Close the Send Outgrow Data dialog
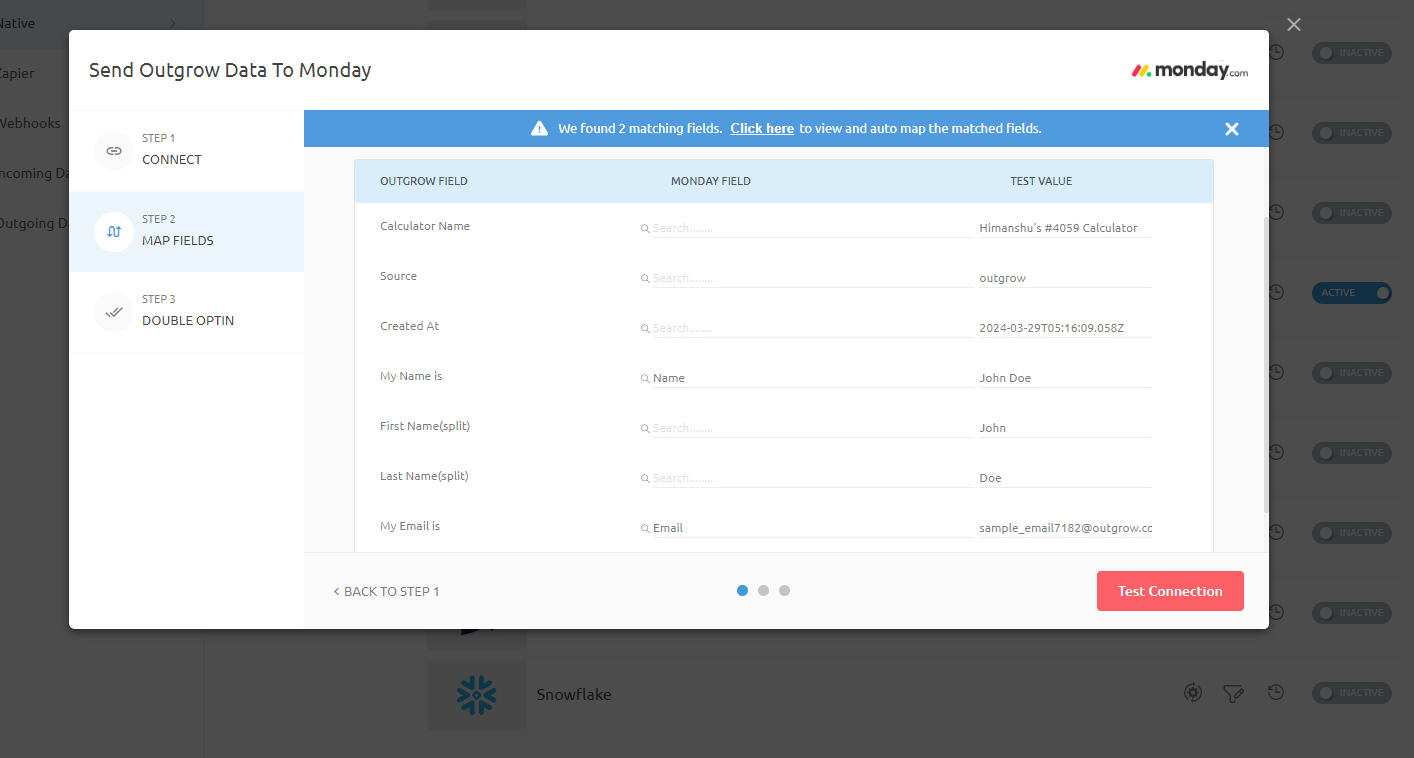 tap(1294, 24)
